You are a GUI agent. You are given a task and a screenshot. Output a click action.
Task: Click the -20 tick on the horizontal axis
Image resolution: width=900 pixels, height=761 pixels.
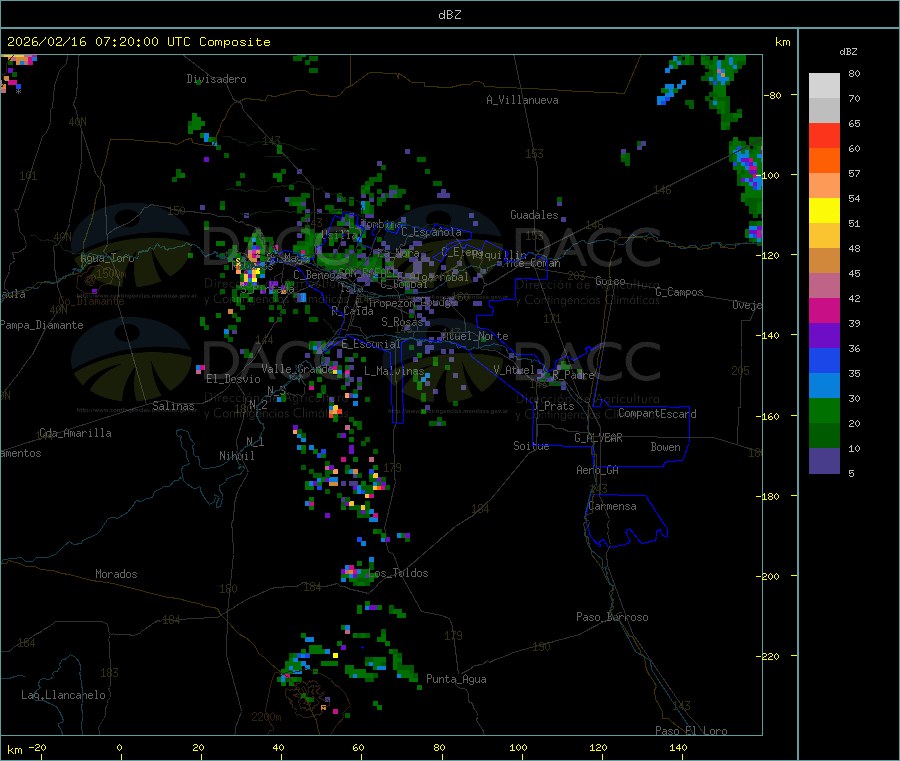(x=38, y=747)
